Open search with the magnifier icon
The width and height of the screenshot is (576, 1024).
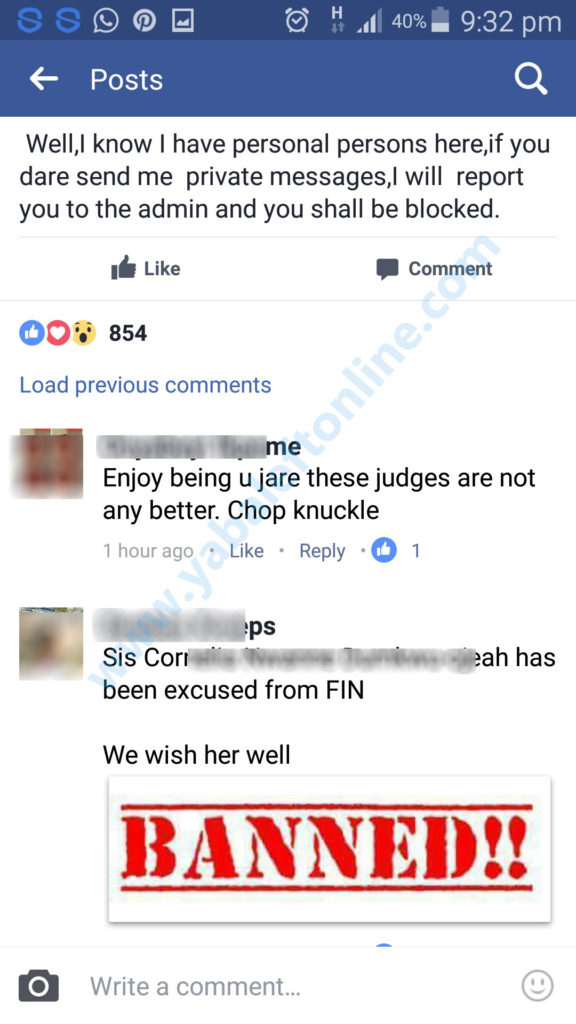click(530, 79)
